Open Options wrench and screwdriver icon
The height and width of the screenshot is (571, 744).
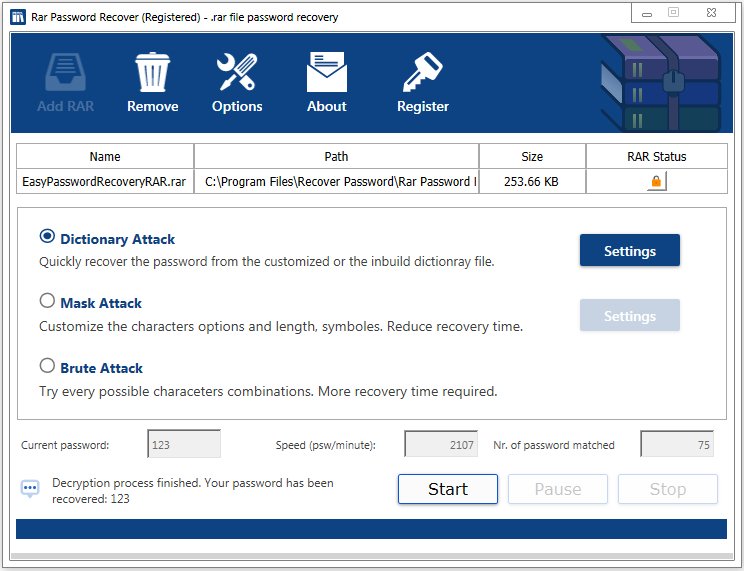(x=237, y=72)
